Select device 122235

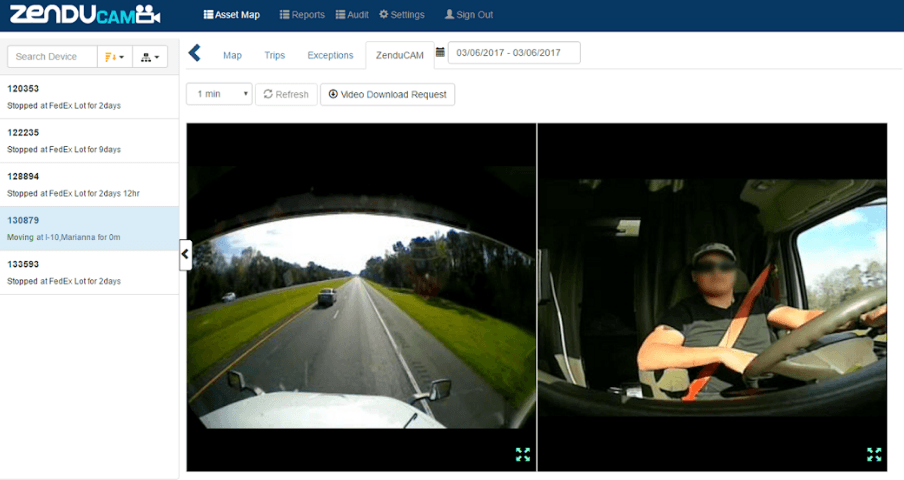89,141
